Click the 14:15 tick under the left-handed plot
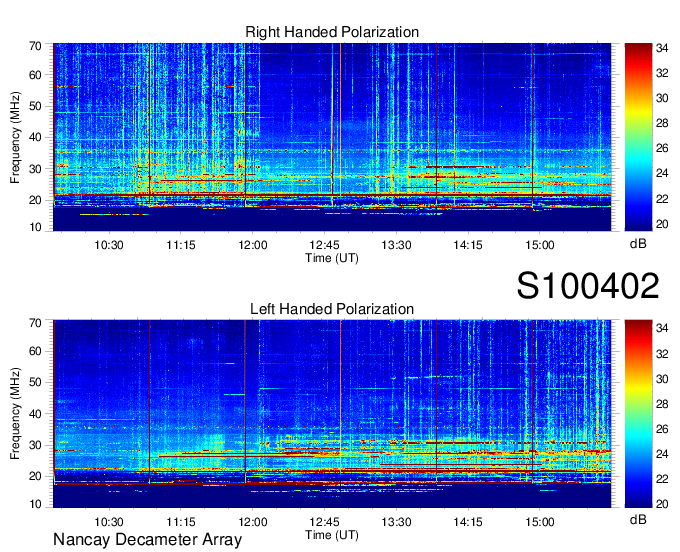The height and width of the screenshot is (552, 680). point(468,522)
